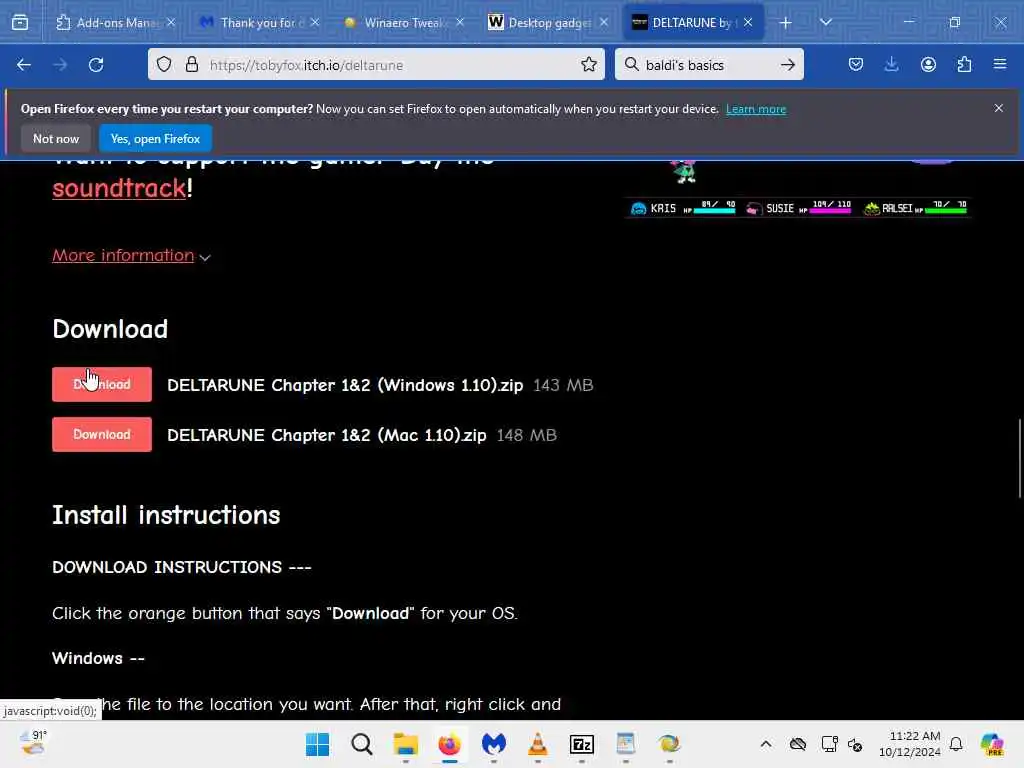Open the Downloads panel
This screenshot has width=1024, height=768.
click(891, 65)
